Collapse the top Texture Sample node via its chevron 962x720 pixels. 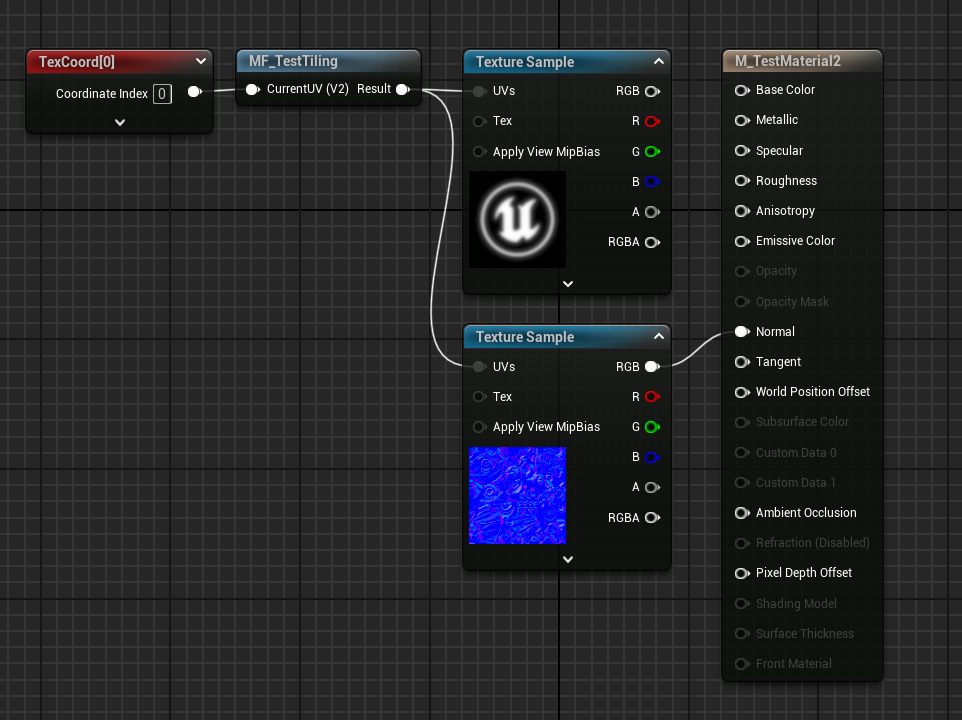point(659,61)
